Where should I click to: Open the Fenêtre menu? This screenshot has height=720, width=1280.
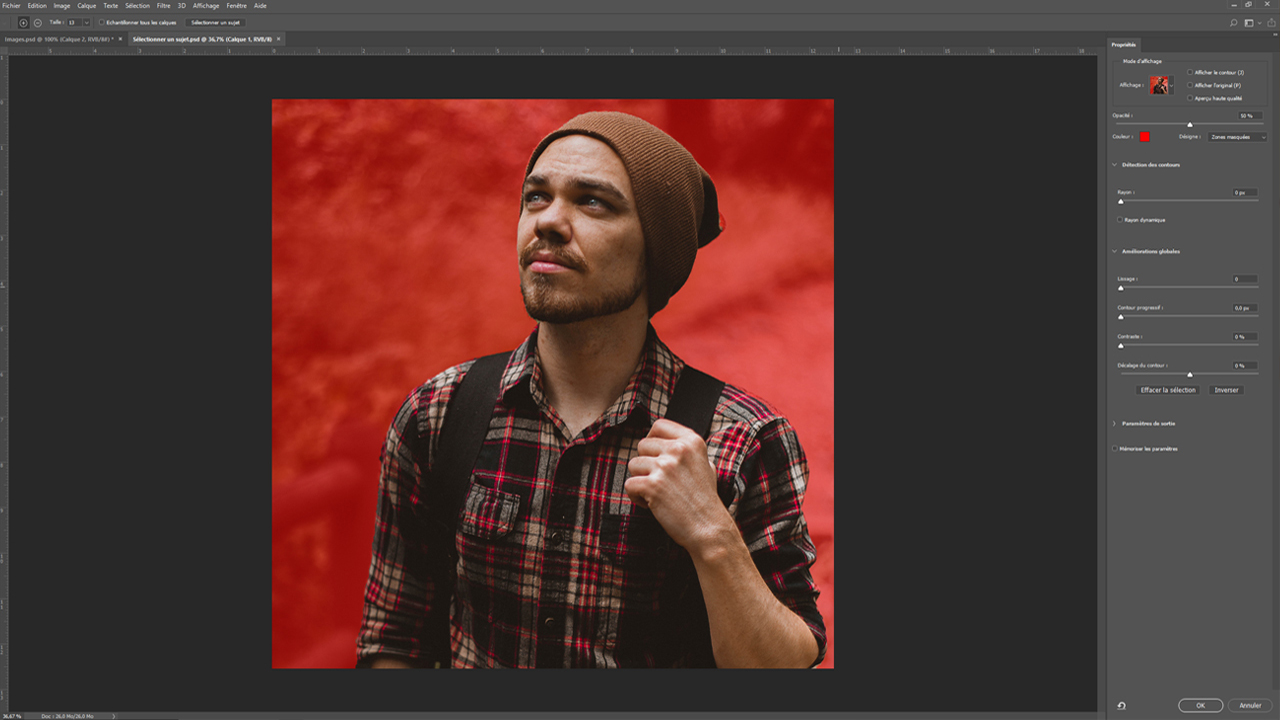237,6
